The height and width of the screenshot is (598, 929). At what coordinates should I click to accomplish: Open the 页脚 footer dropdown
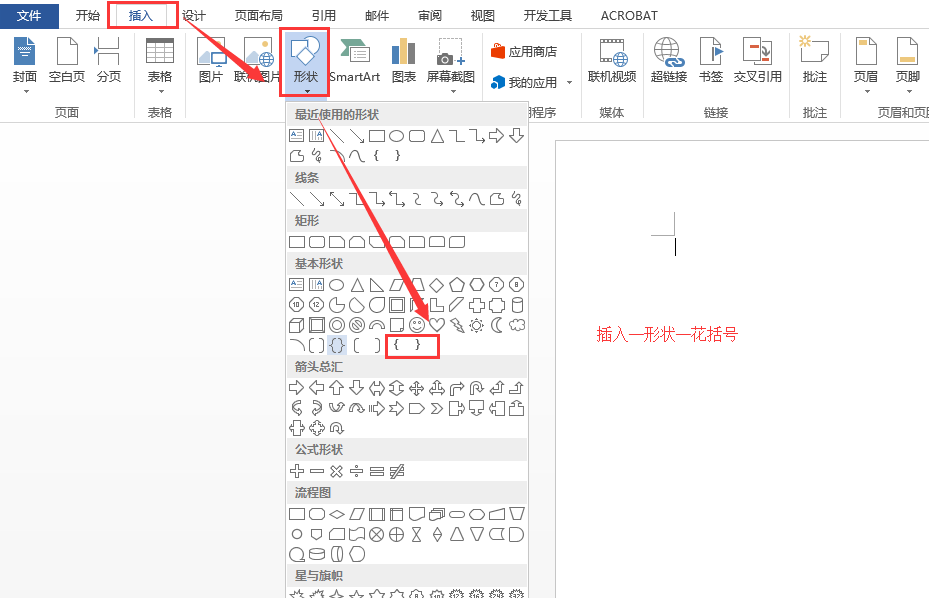[908, 64]
